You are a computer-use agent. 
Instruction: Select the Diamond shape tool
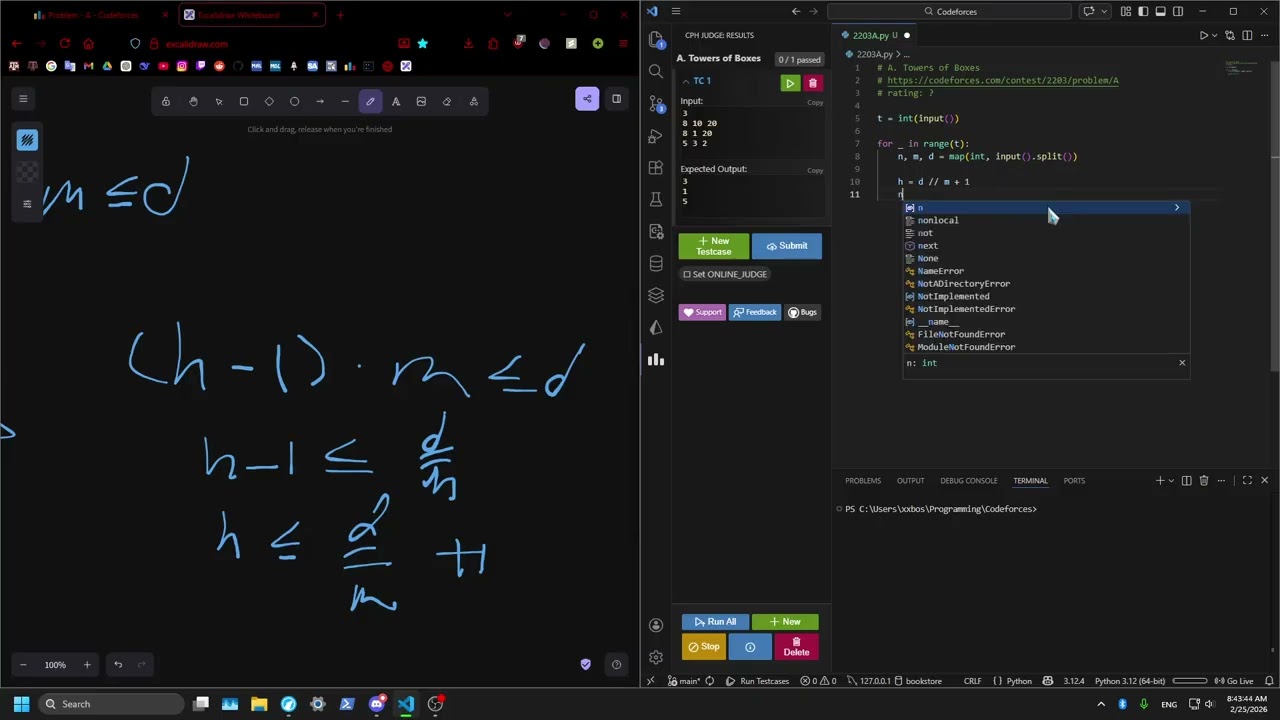click(x=269, y=101)
